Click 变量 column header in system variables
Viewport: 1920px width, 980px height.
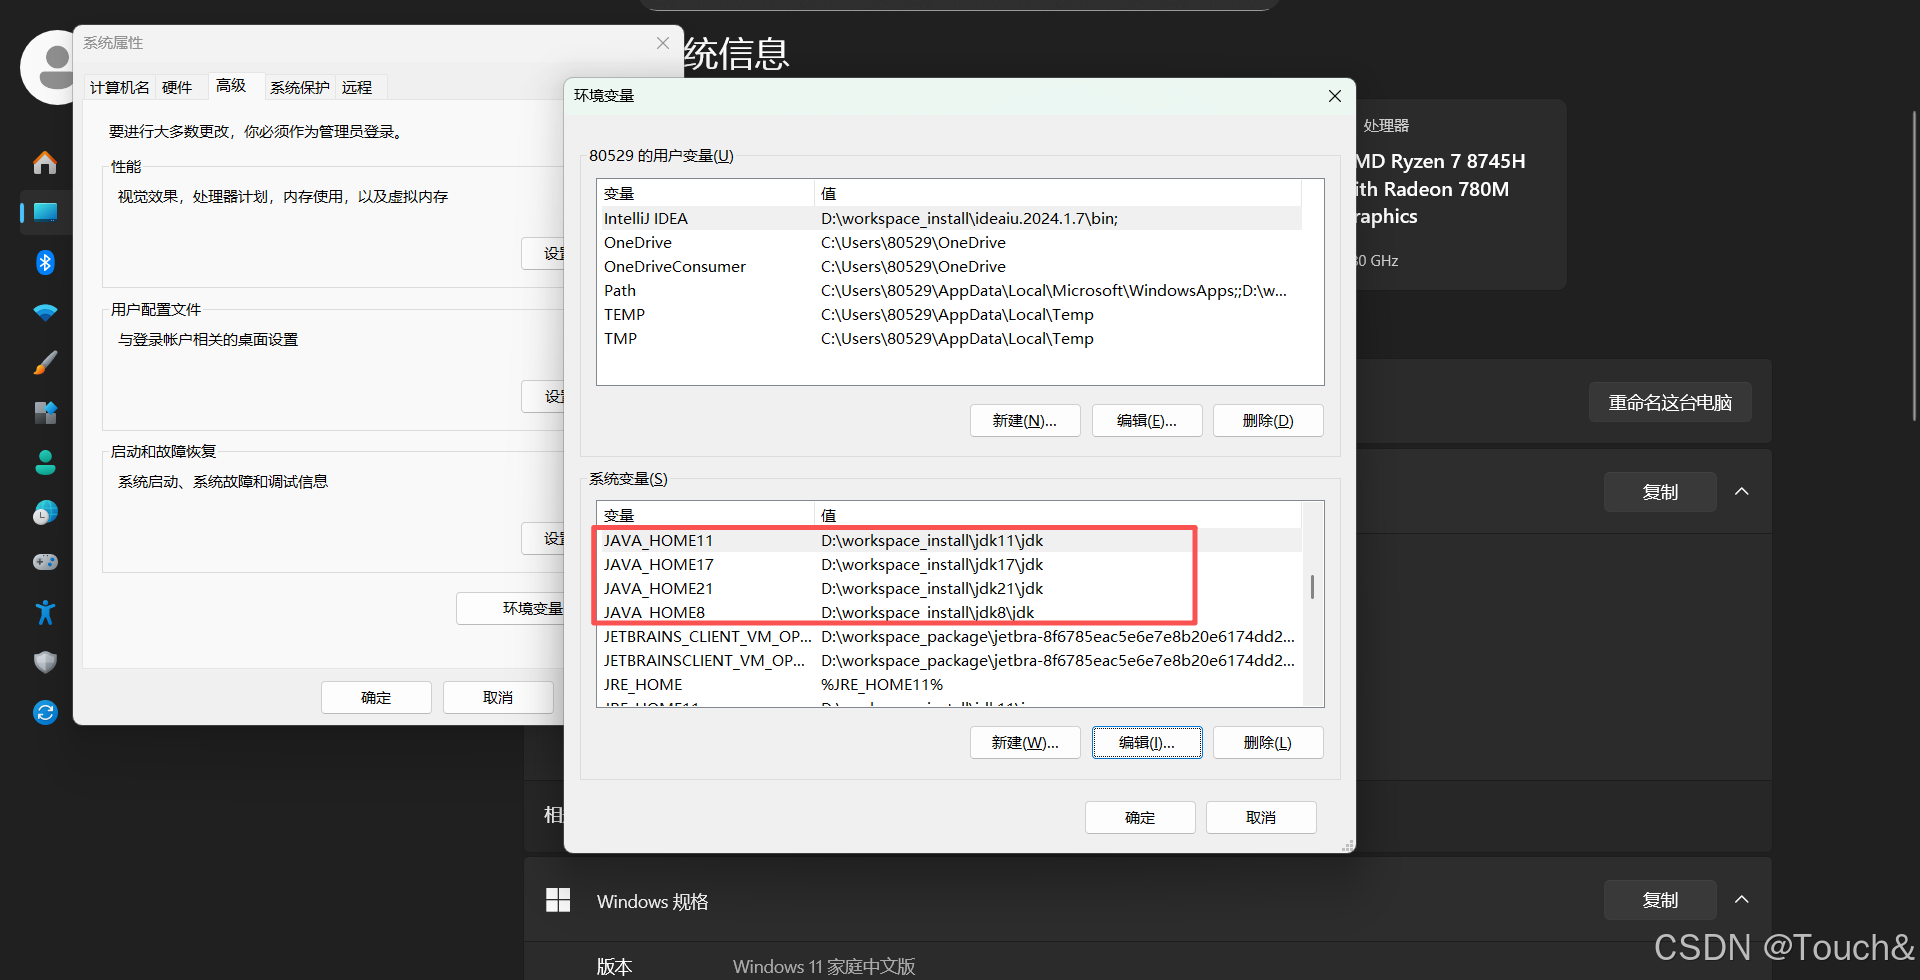(706, 516)
